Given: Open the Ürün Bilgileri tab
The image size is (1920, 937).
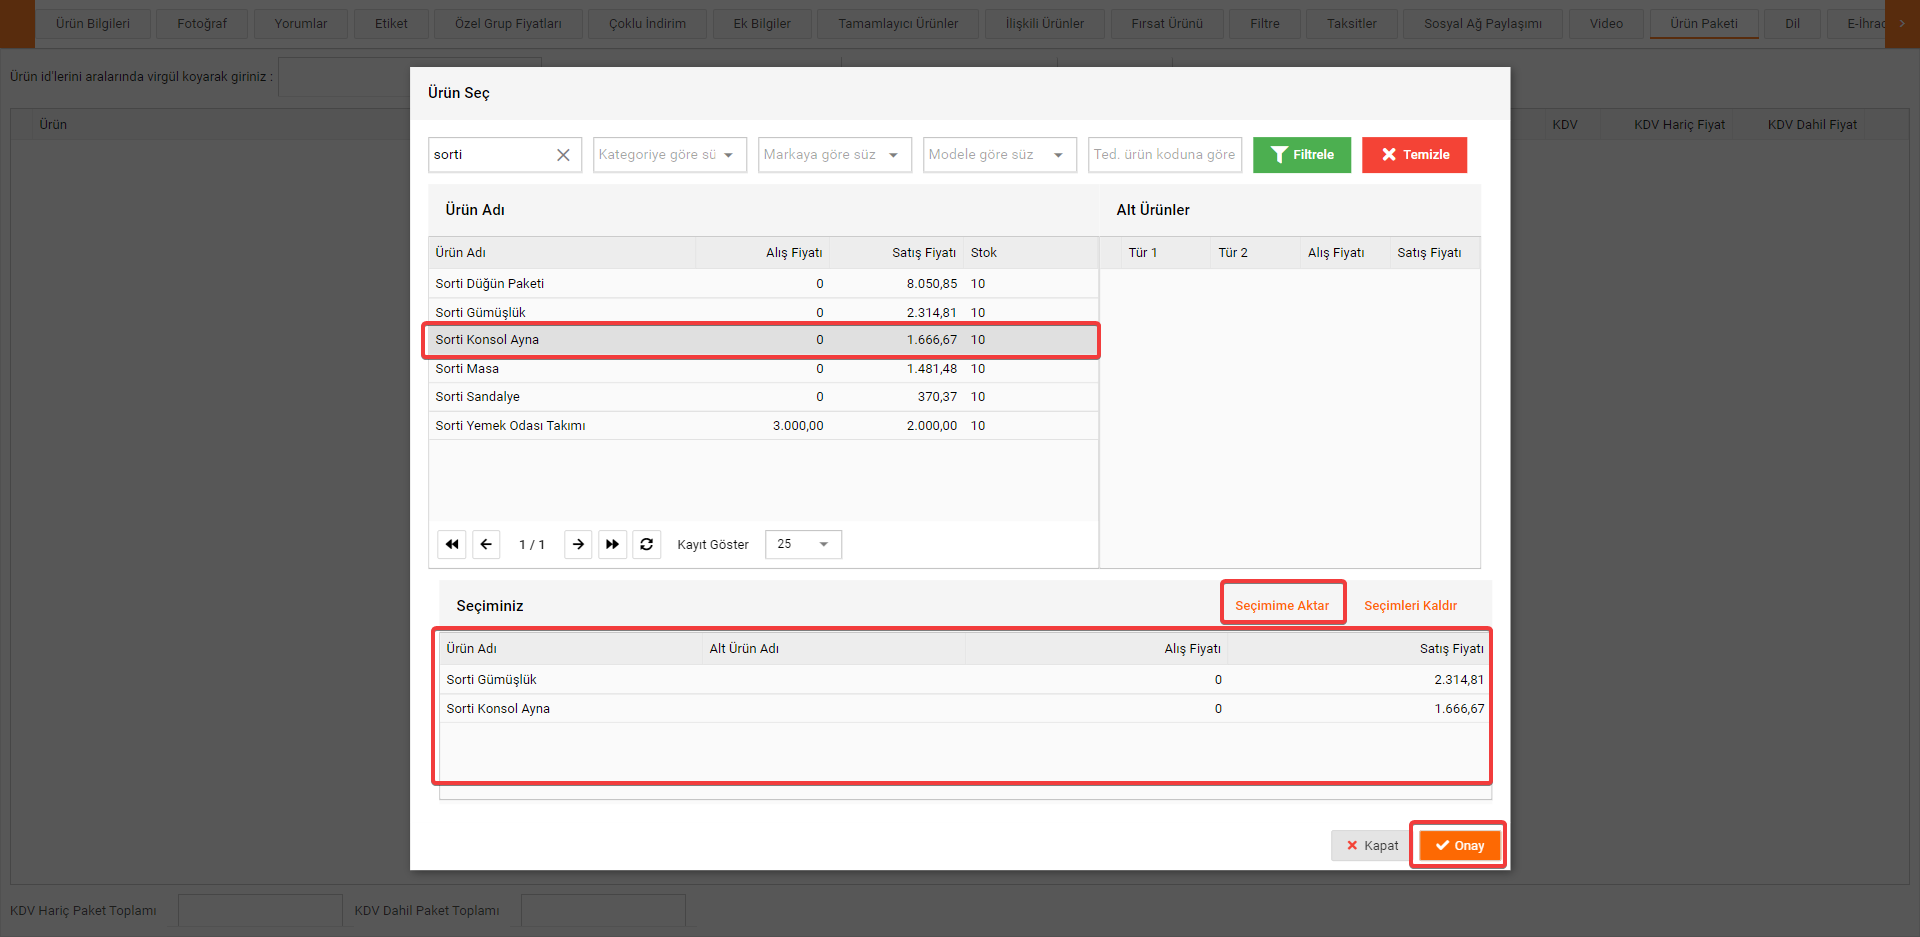Looking at the screenshot, I should pos(93,23).
